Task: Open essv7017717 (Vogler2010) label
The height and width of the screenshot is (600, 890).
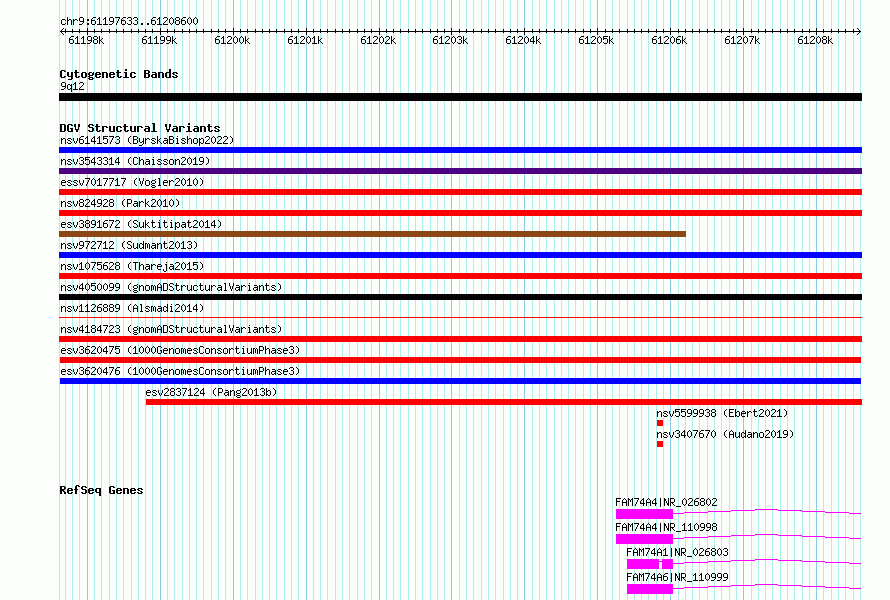Action: pyautogui.click(x=132, y=182)
